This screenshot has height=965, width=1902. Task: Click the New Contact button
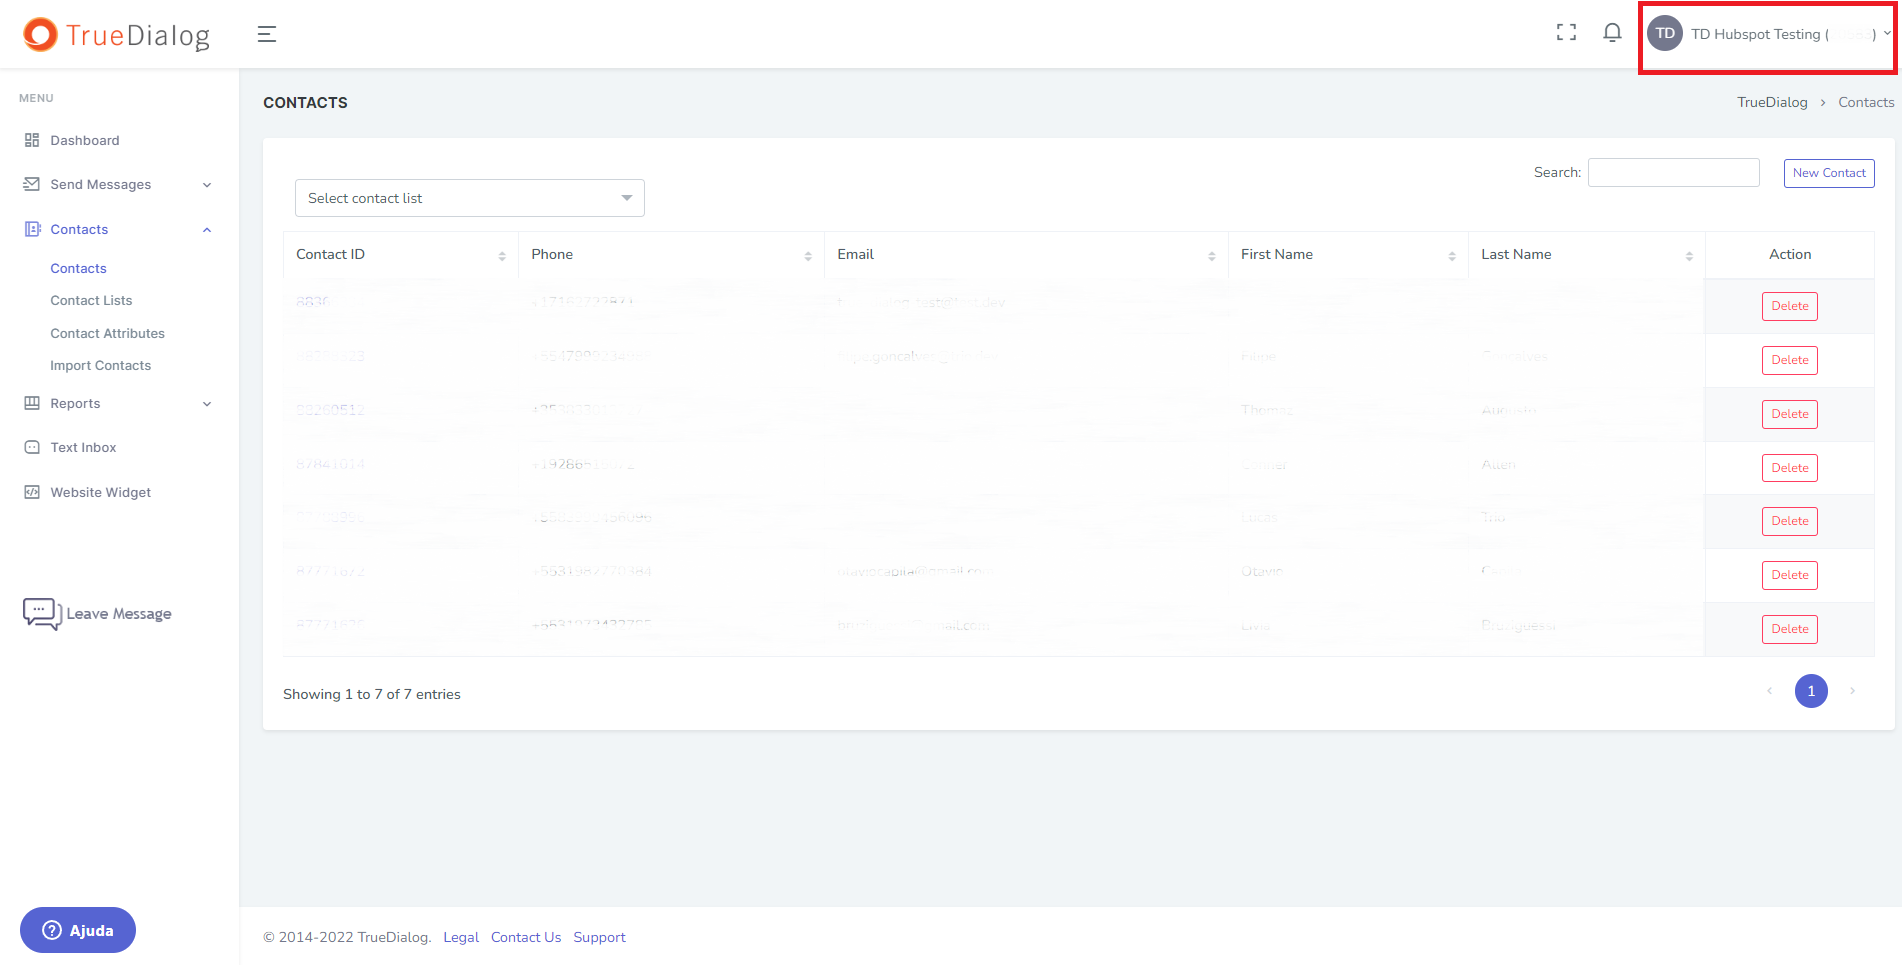1829,173
